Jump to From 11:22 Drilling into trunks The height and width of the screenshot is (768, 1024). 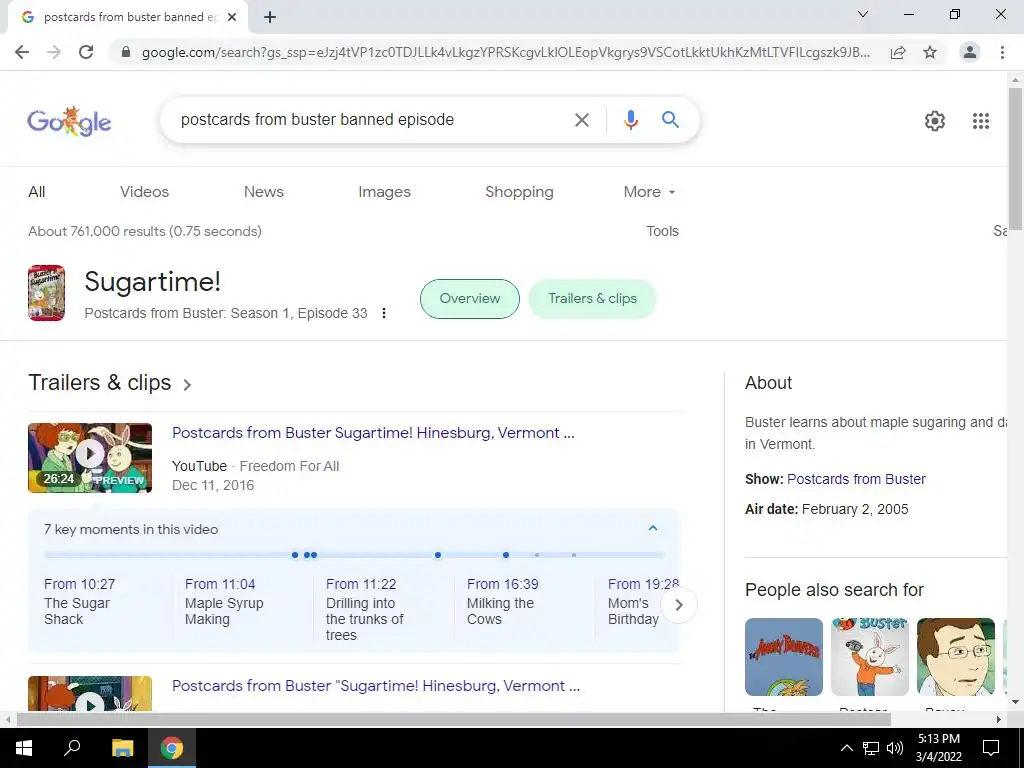[x=364, y=609]
